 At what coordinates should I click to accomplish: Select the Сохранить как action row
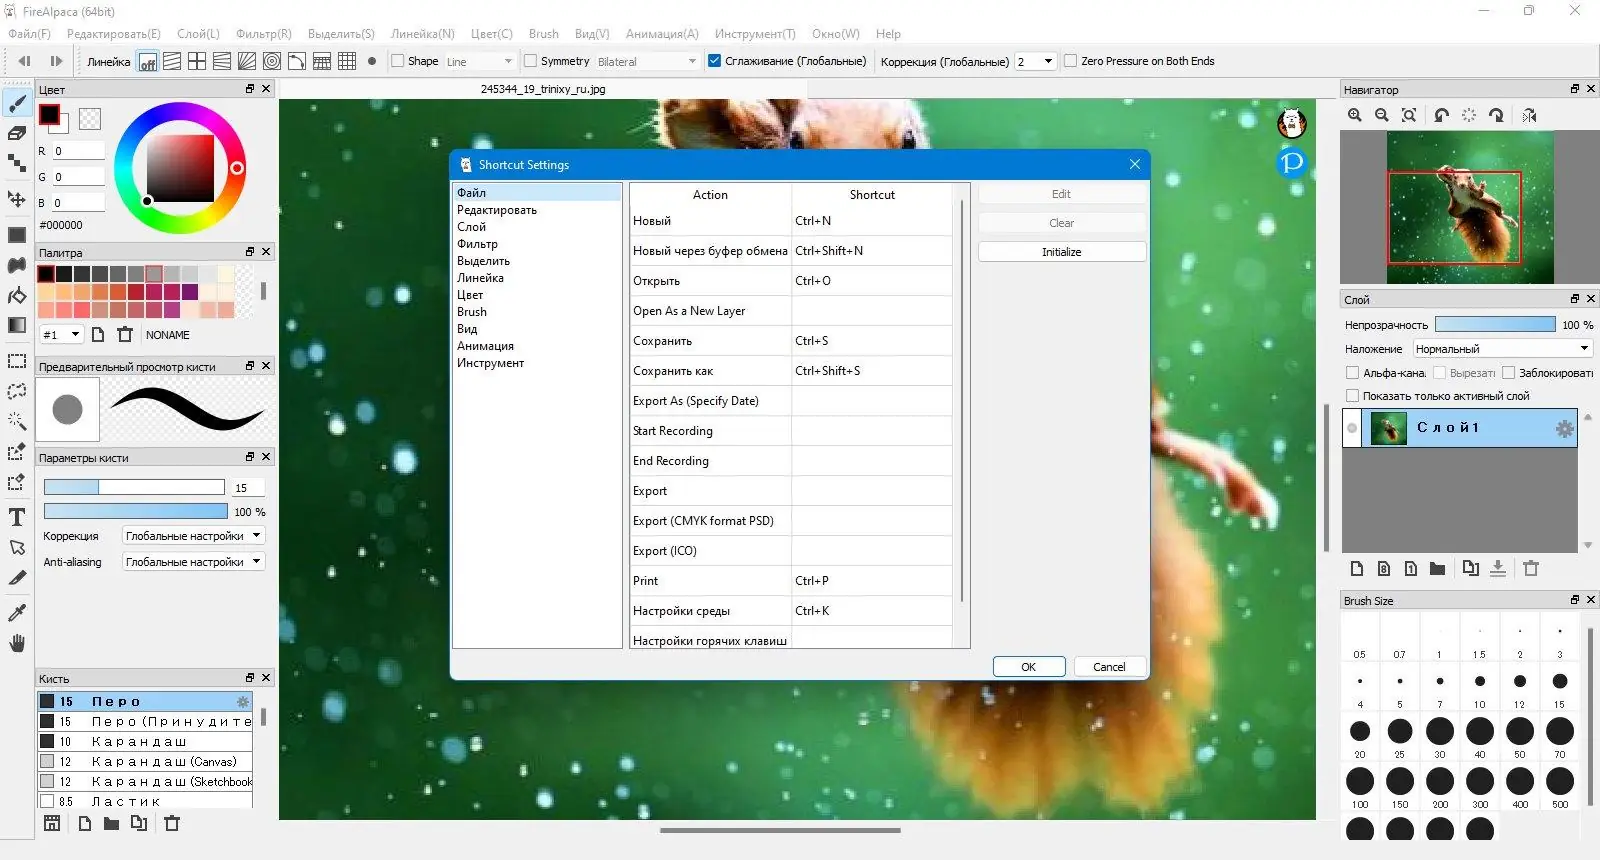791,371
